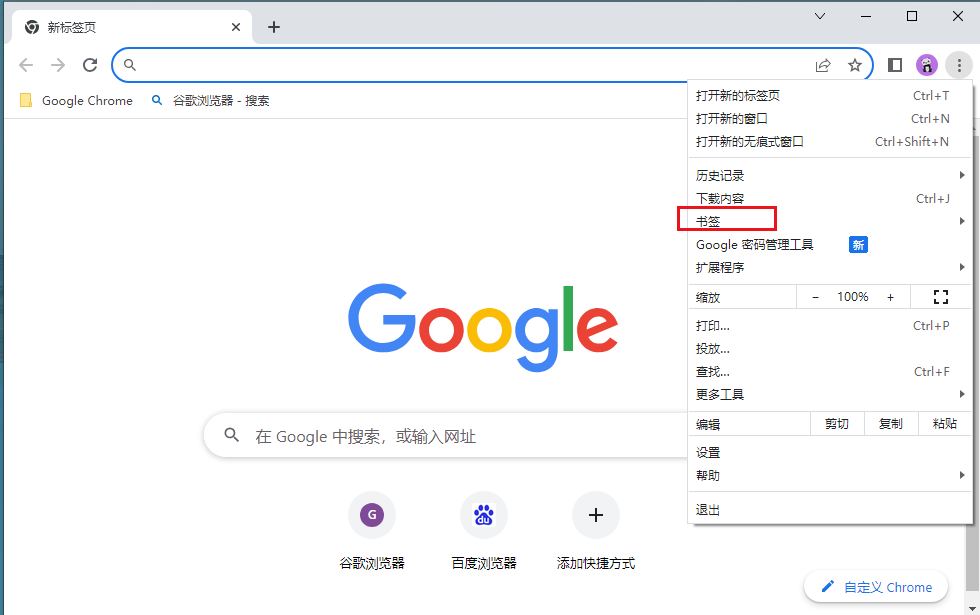This screenshot has height=615, width=980.
Task: Open a new tab with plus button
Action: click(274, 27)
